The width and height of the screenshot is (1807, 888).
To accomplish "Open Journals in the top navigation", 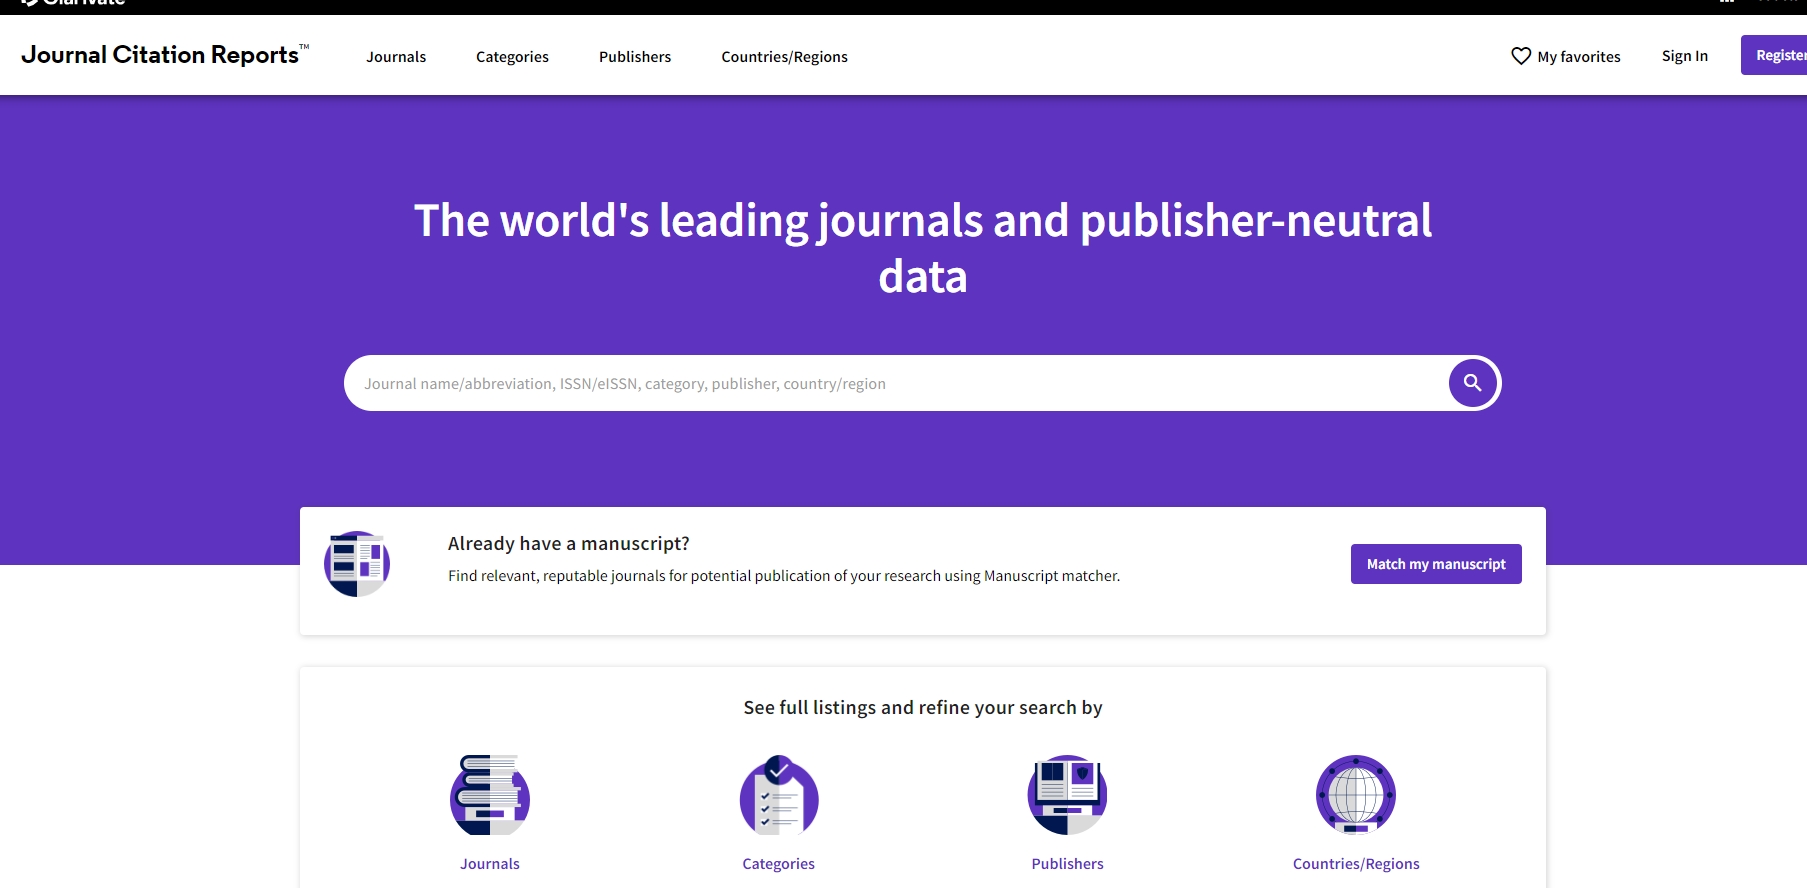I will click(396, 57).
